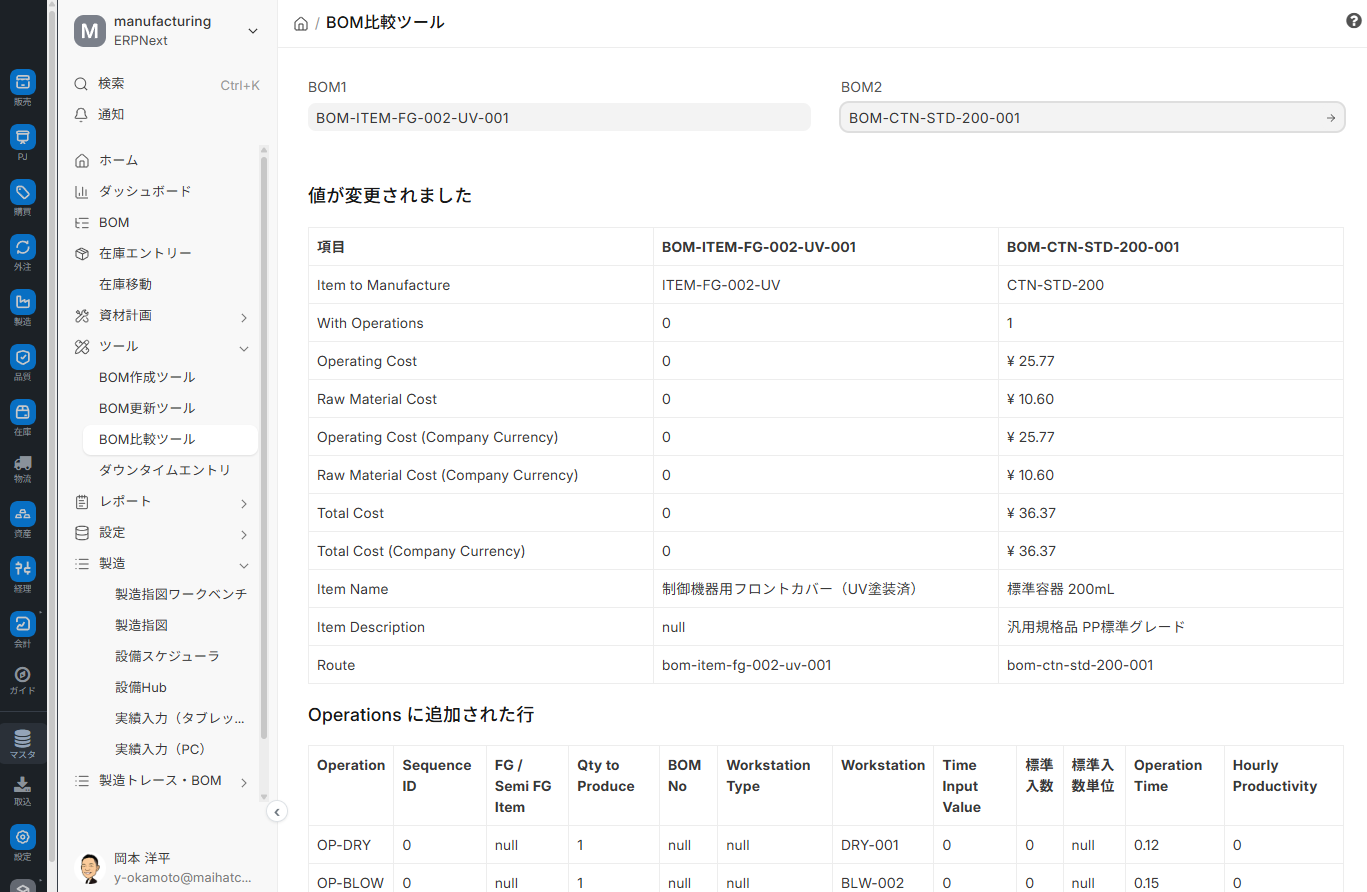Open the 製造指図ワークベンチ link
This screenshot has width=1367, height=892.
(x=181, y=594)
